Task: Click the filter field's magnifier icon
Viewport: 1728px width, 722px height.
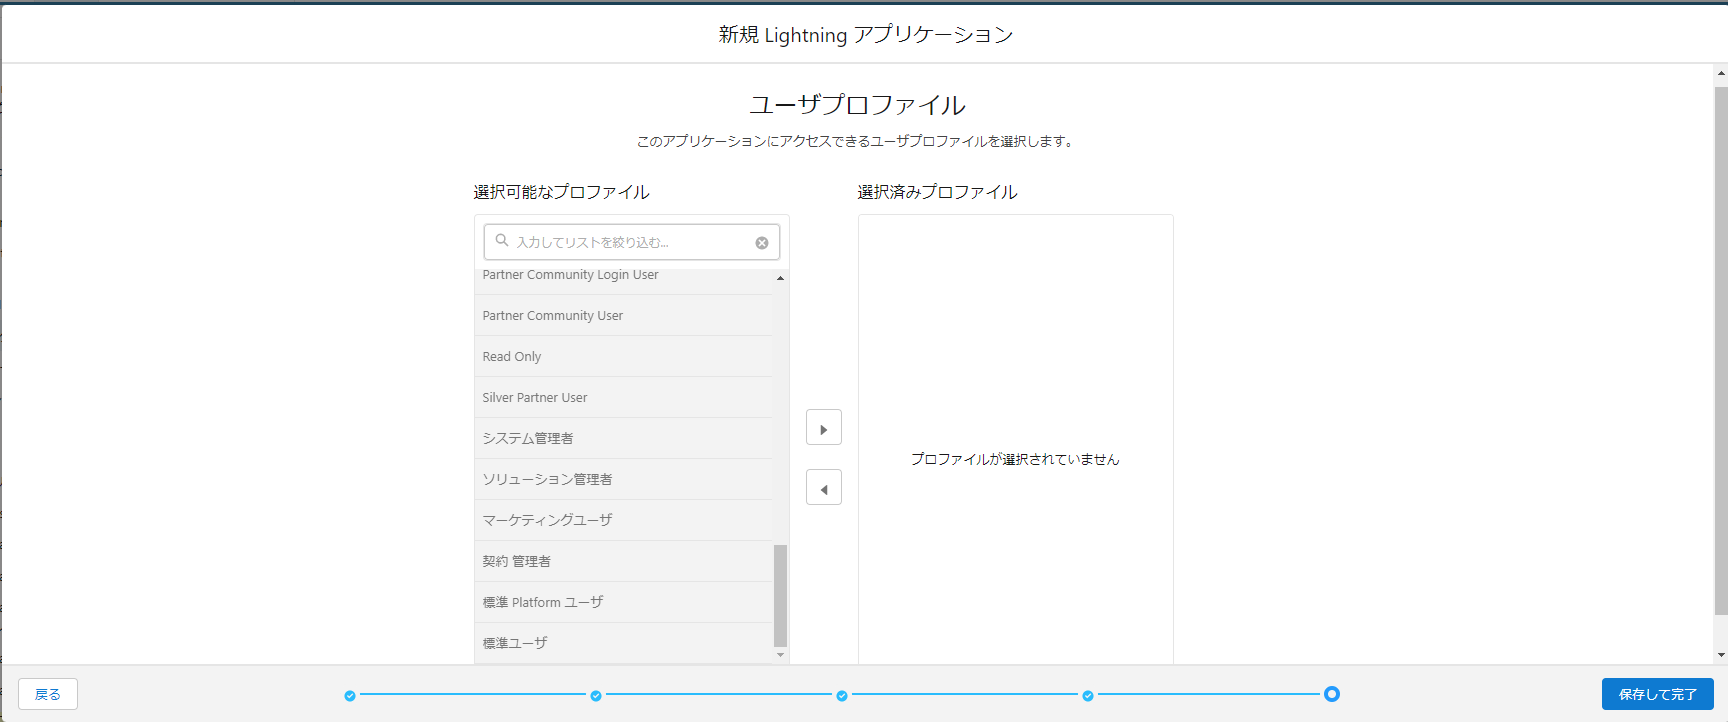Action: tap(502, 241)
